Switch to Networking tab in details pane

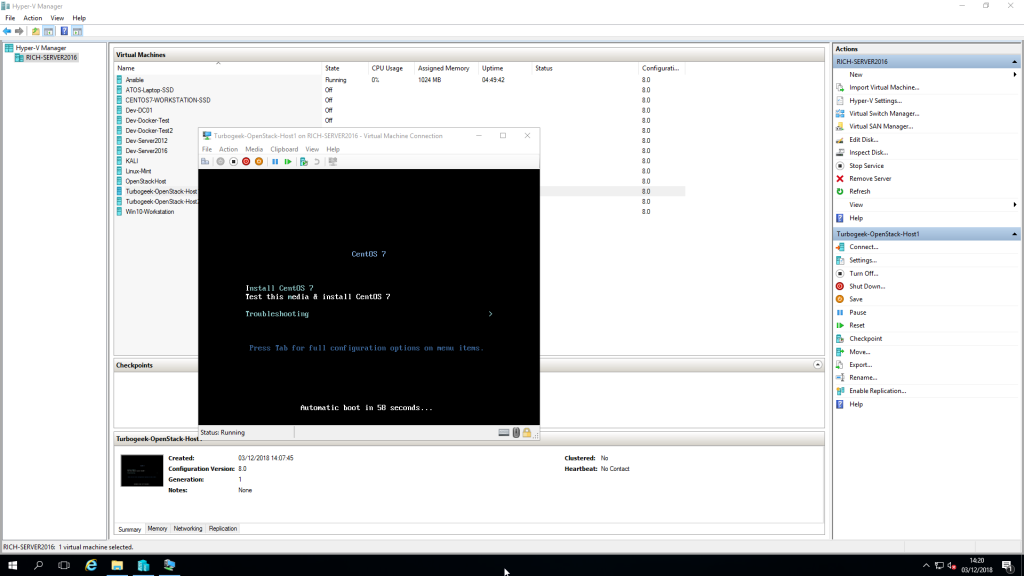(188, 529)
